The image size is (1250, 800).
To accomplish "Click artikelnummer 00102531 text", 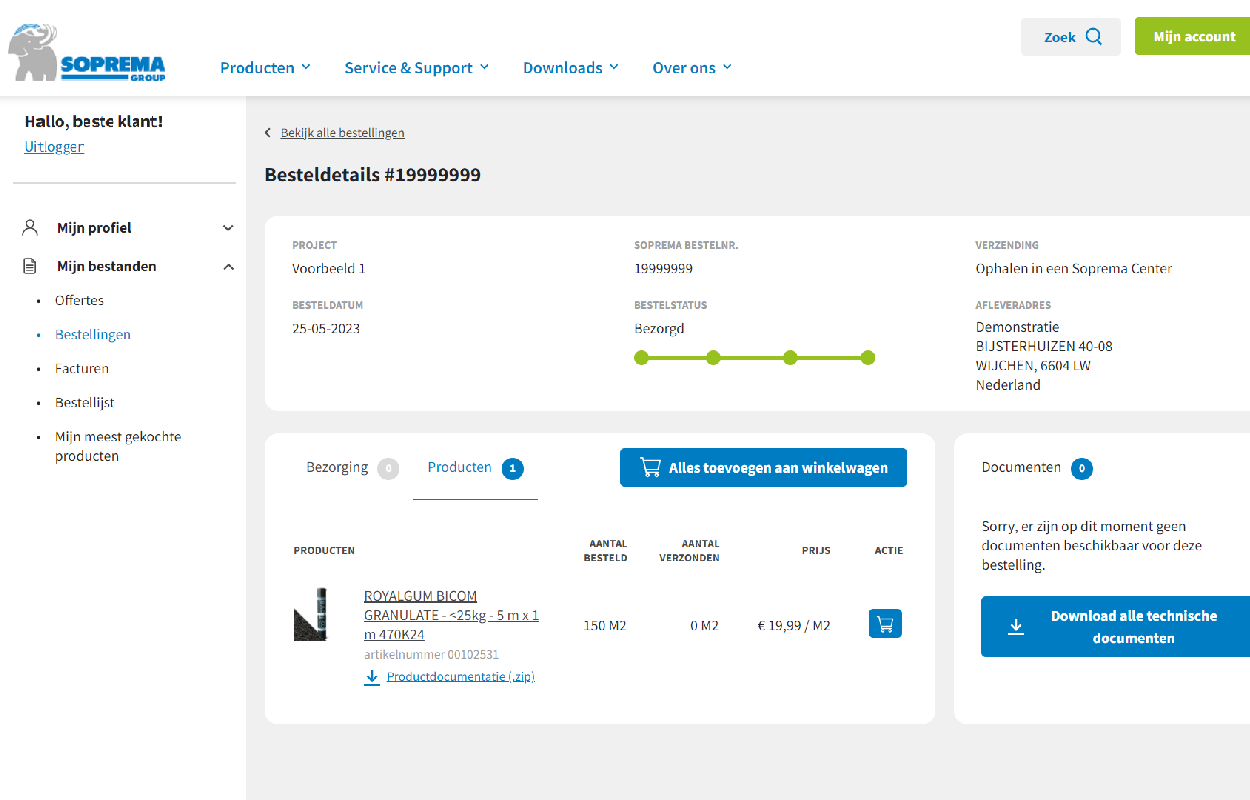I will coord(431,655).
